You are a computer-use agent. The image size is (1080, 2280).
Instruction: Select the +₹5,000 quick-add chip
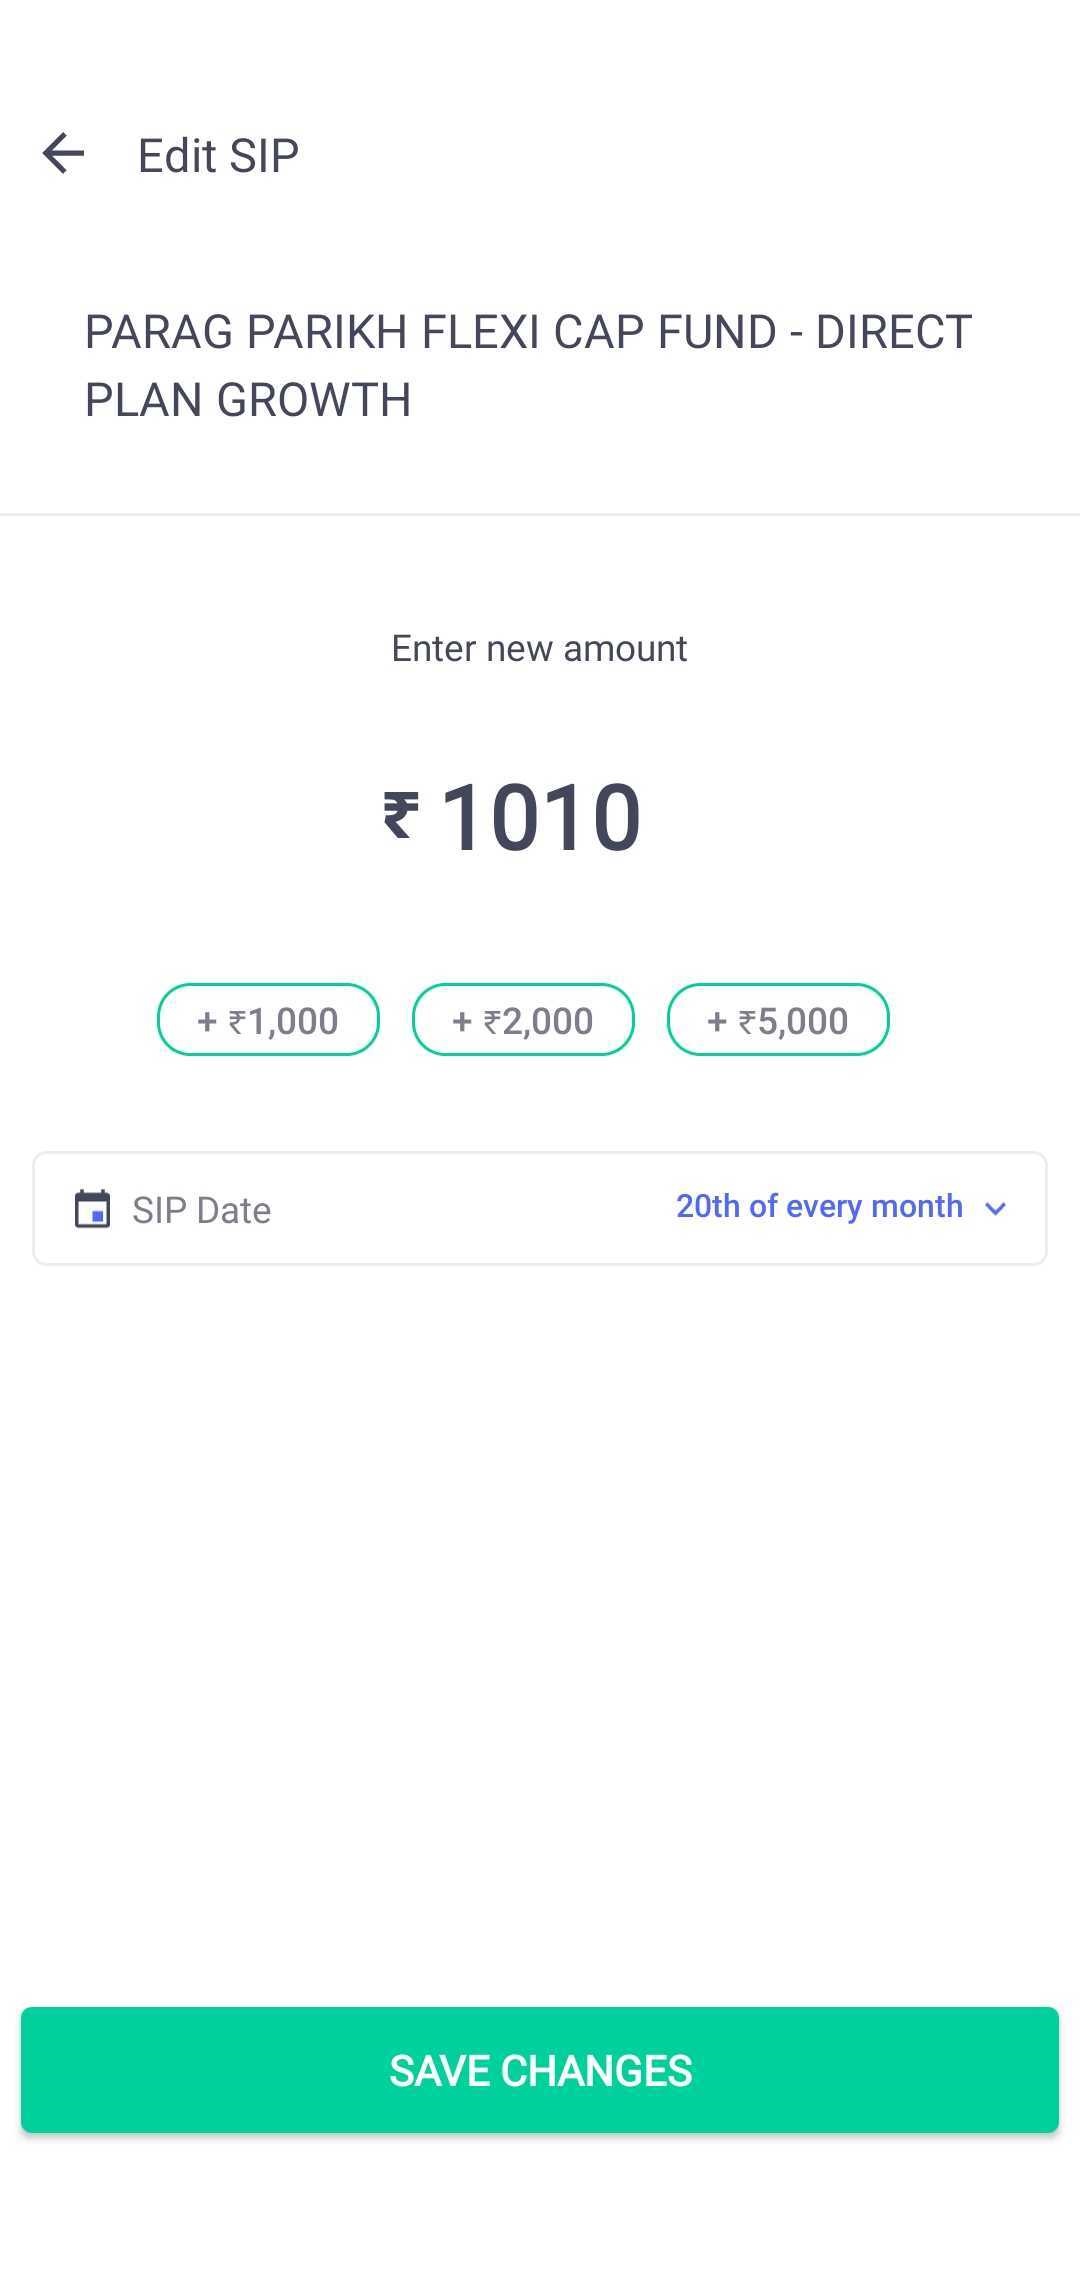777,1019
